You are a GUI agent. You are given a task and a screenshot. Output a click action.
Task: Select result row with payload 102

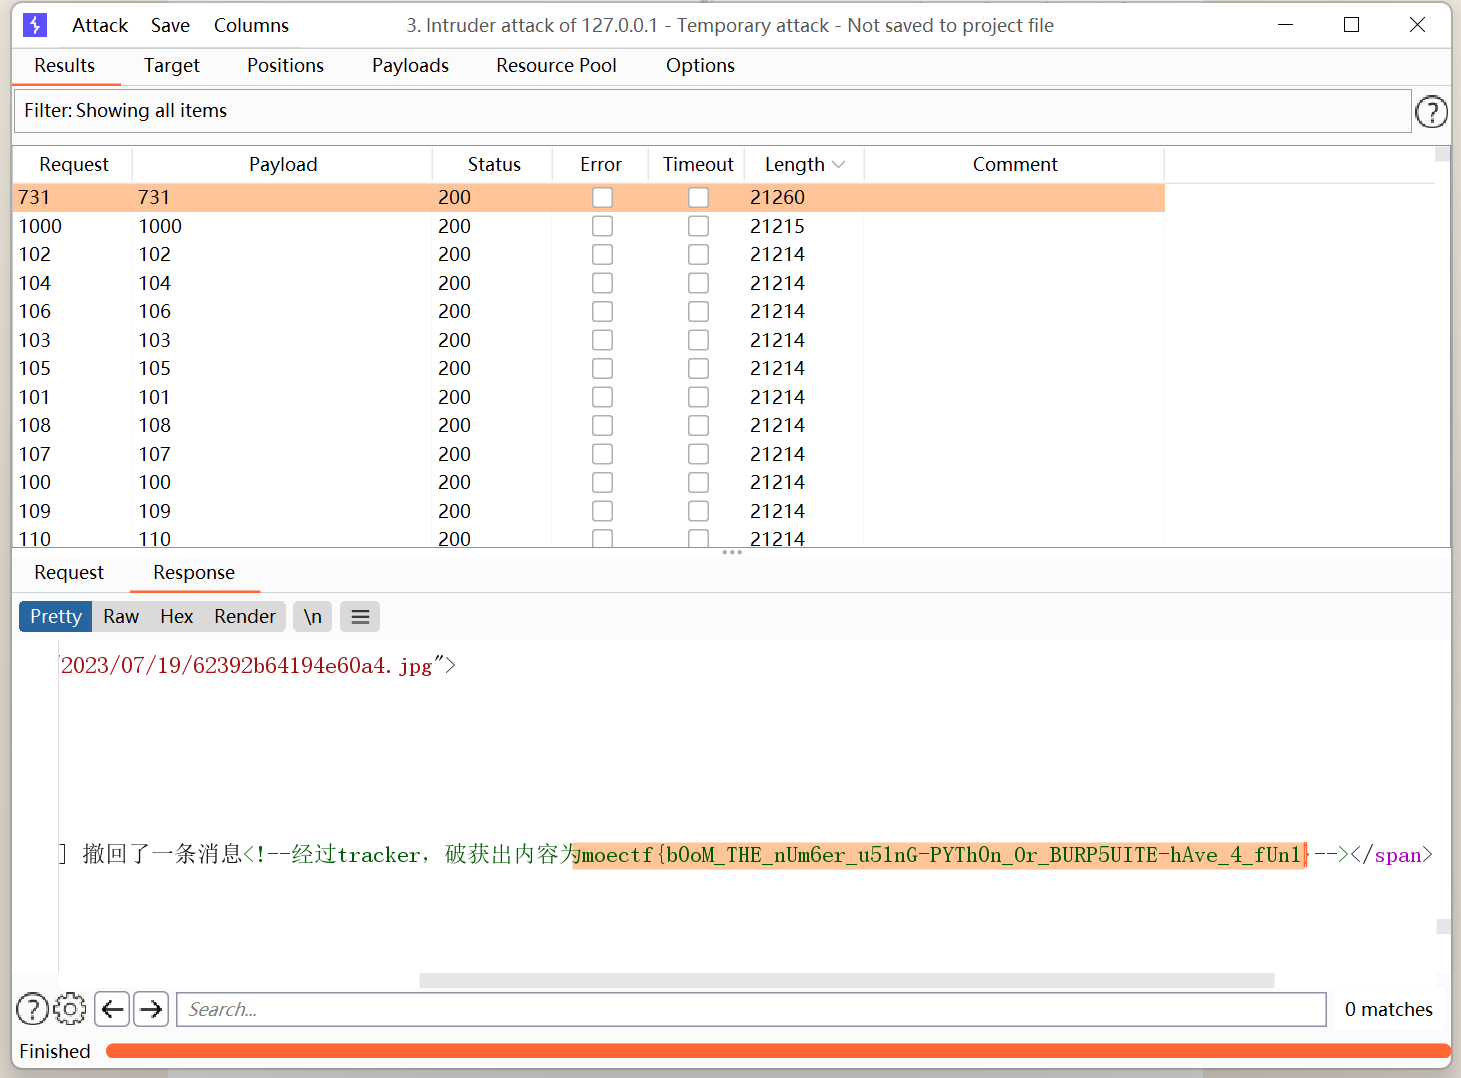point(589,254)
